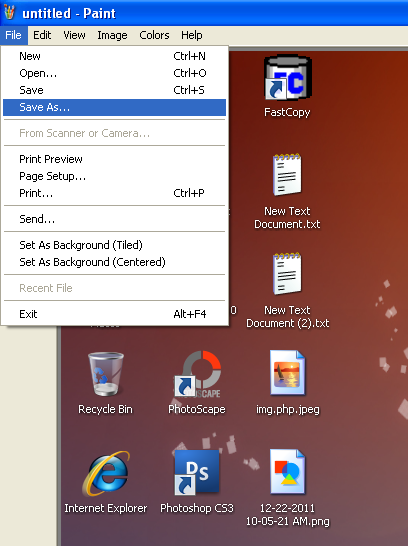Choose Print... in File menu
Image resolution: width=408 pixels, height=546 pixels.
115,193
